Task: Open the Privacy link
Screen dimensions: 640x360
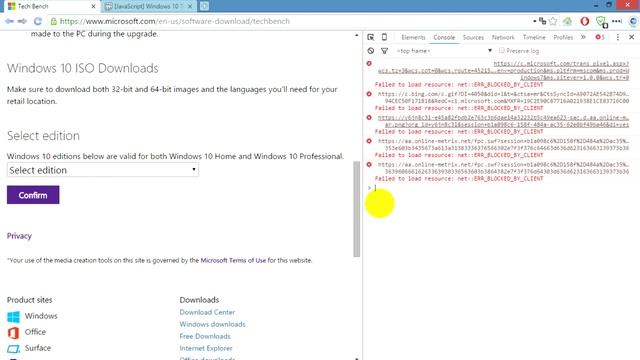Action: (19, 236)
